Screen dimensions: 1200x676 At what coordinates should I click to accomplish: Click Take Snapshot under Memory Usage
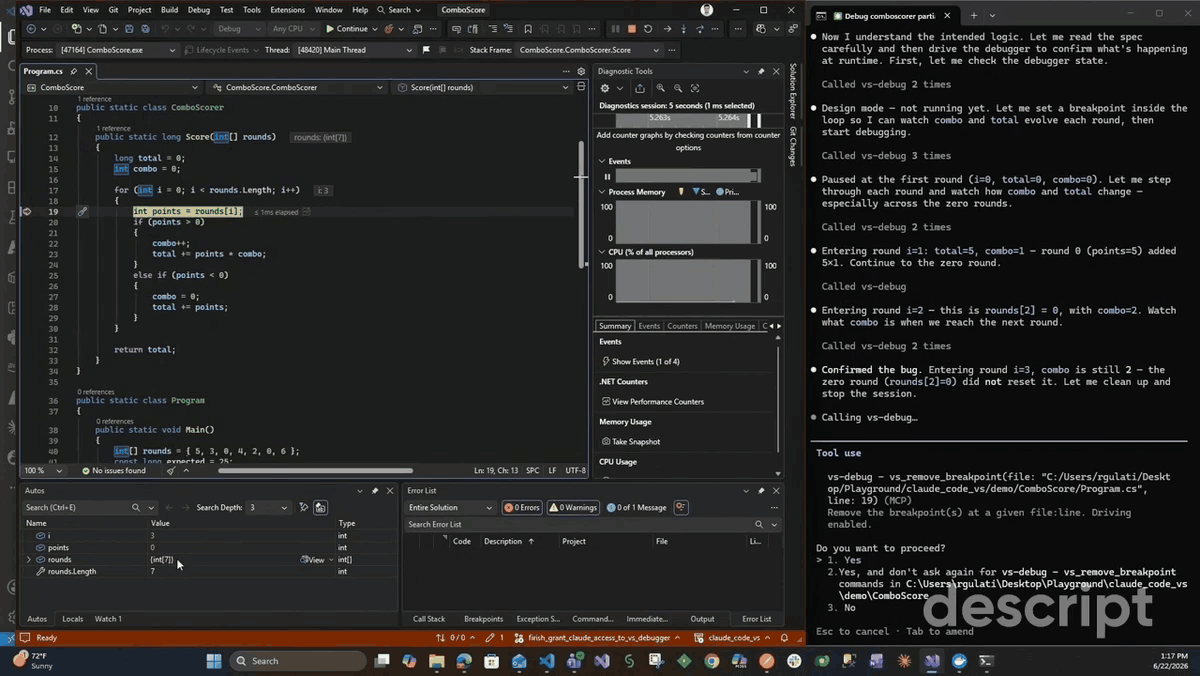[x=631, y=441]
